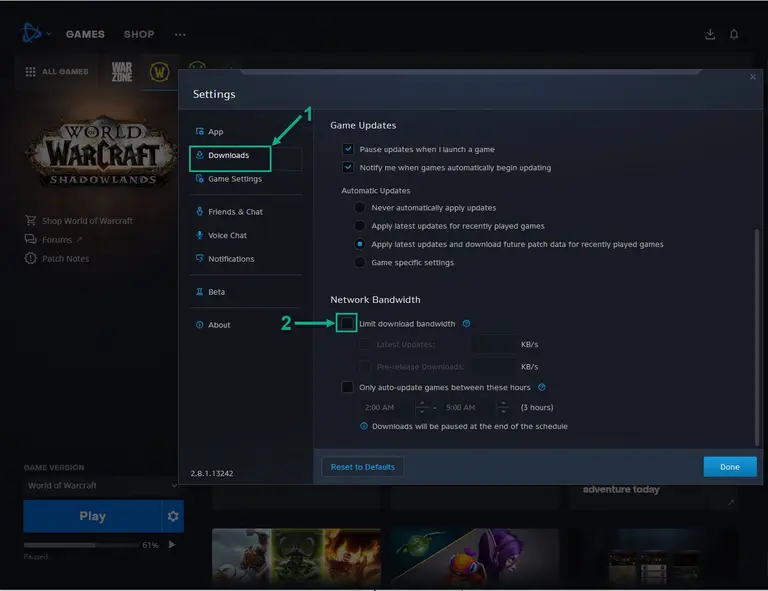Click the blue Play button
768x591 pixels.
tap(93, 516)
